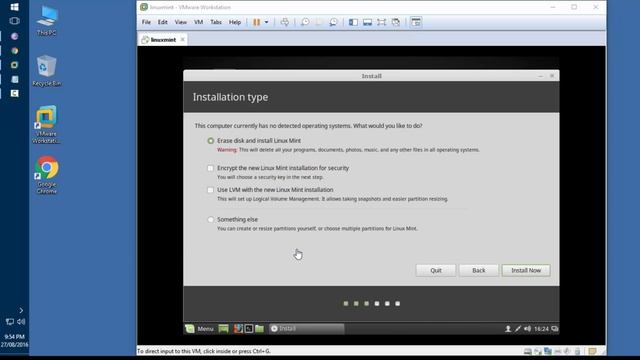Open the Edit menu in VMware
Screen dimensions: 640x360
(162, 22)
